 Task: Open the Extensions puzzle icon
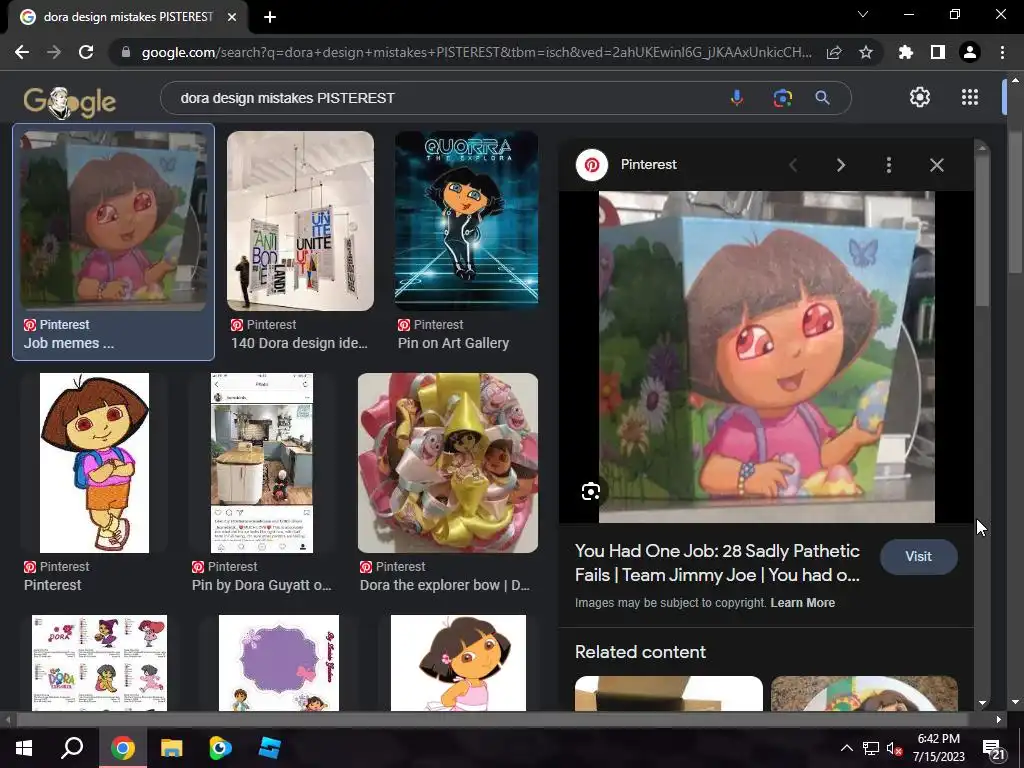click(x=905, y=52)
